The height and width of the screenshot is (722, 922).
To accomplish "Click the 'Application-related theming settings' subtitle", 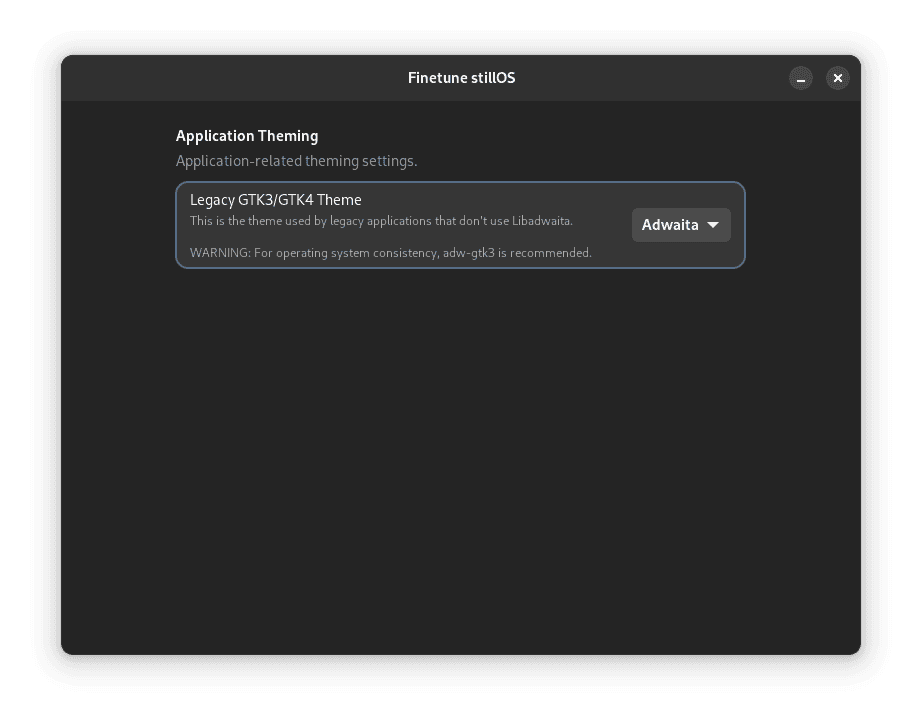I will click(296, 161).
